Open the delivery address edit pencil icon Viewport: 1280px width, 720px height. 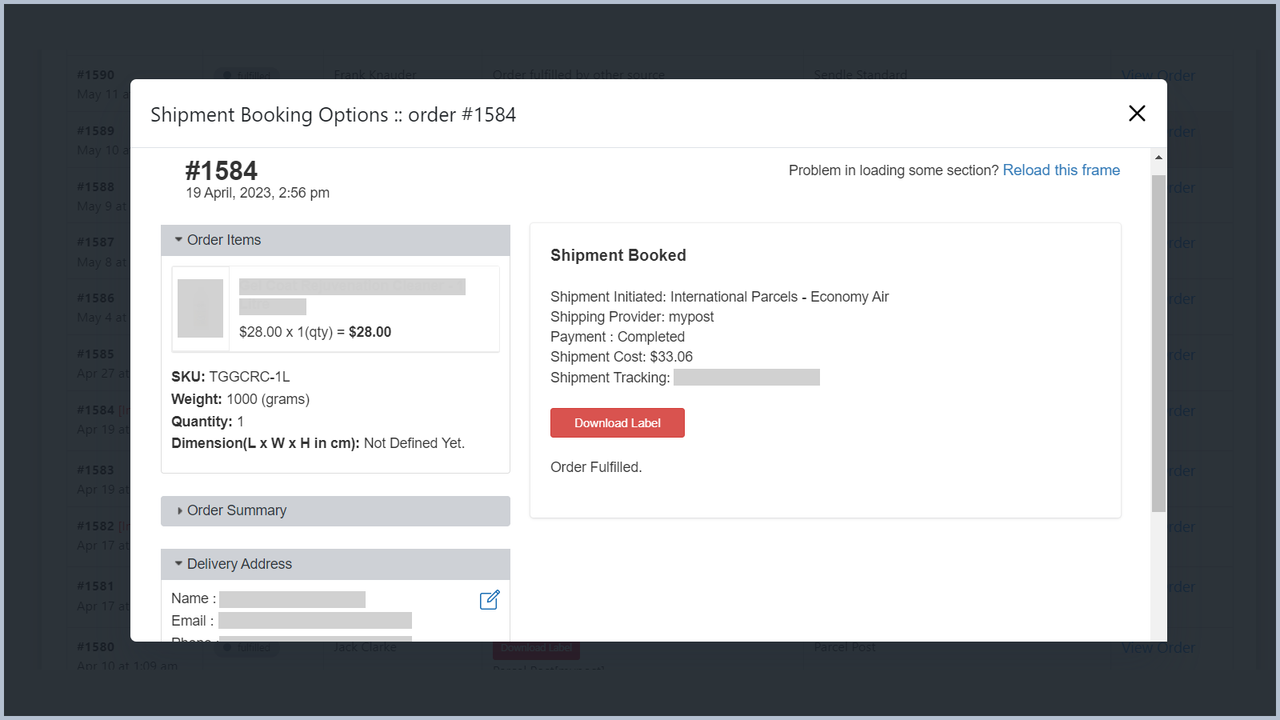[x=489, y=598]
